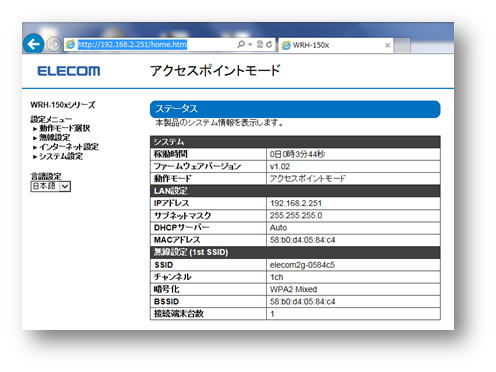
Task: Click the channel value 1ch
Action: (x=277, y=277)
